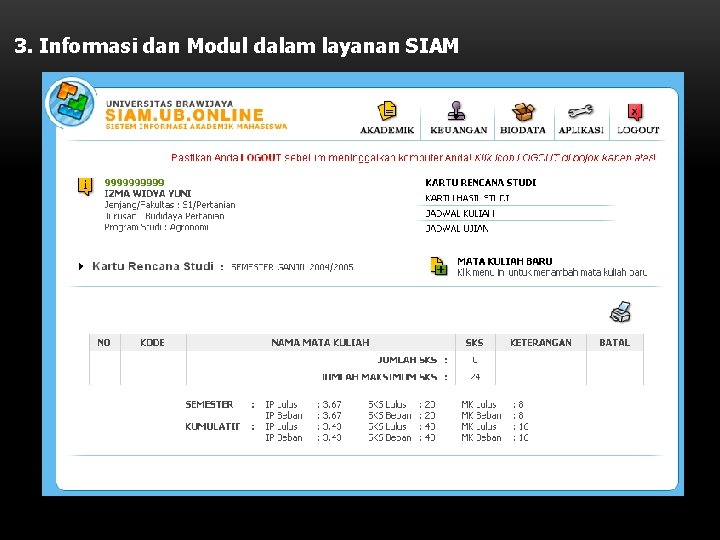Print the study plan with printer icon

click(620, 312)
